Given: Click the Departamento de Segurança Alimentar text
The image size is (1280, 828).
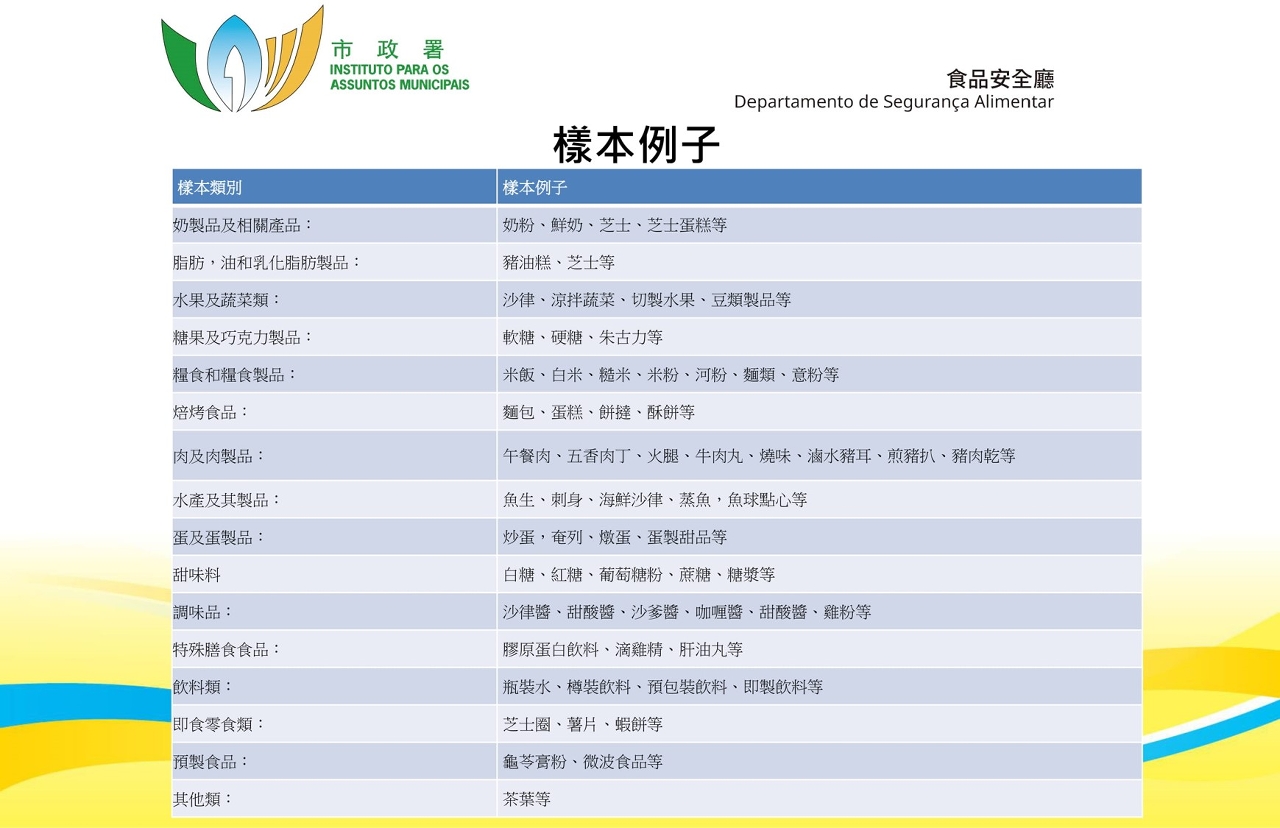Looking at the screenshot, I should (x=893, y=102).
